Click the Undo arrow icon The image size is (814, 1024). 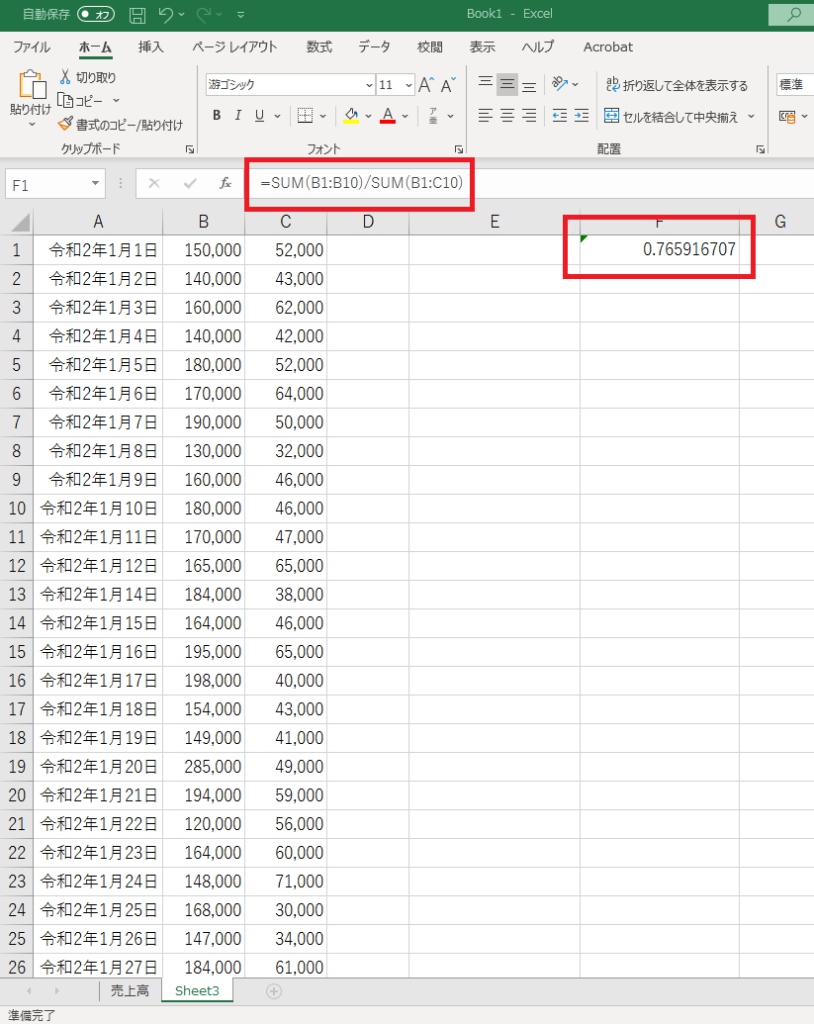click(166, 14)
